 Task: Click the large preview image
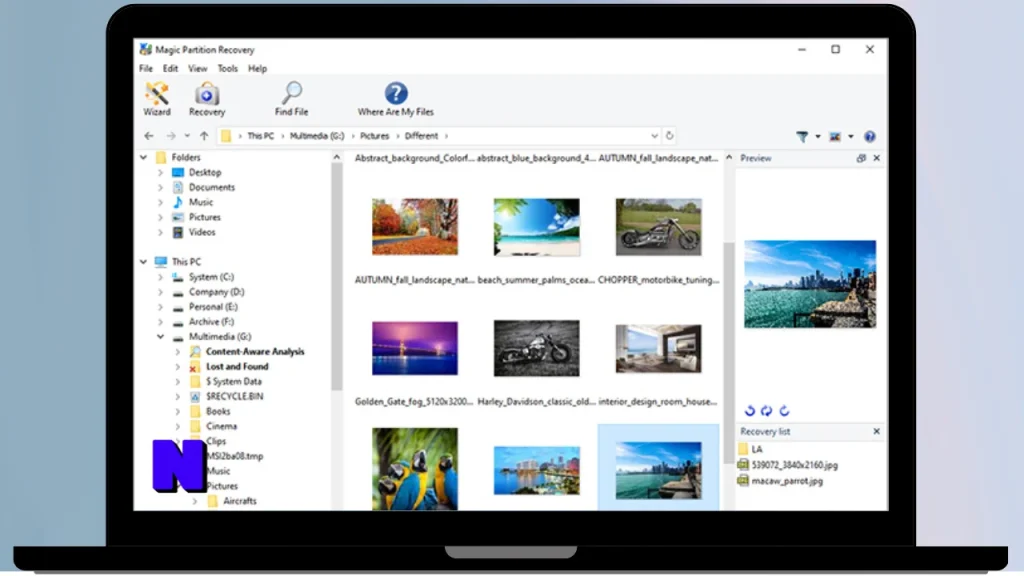[810, 284]
